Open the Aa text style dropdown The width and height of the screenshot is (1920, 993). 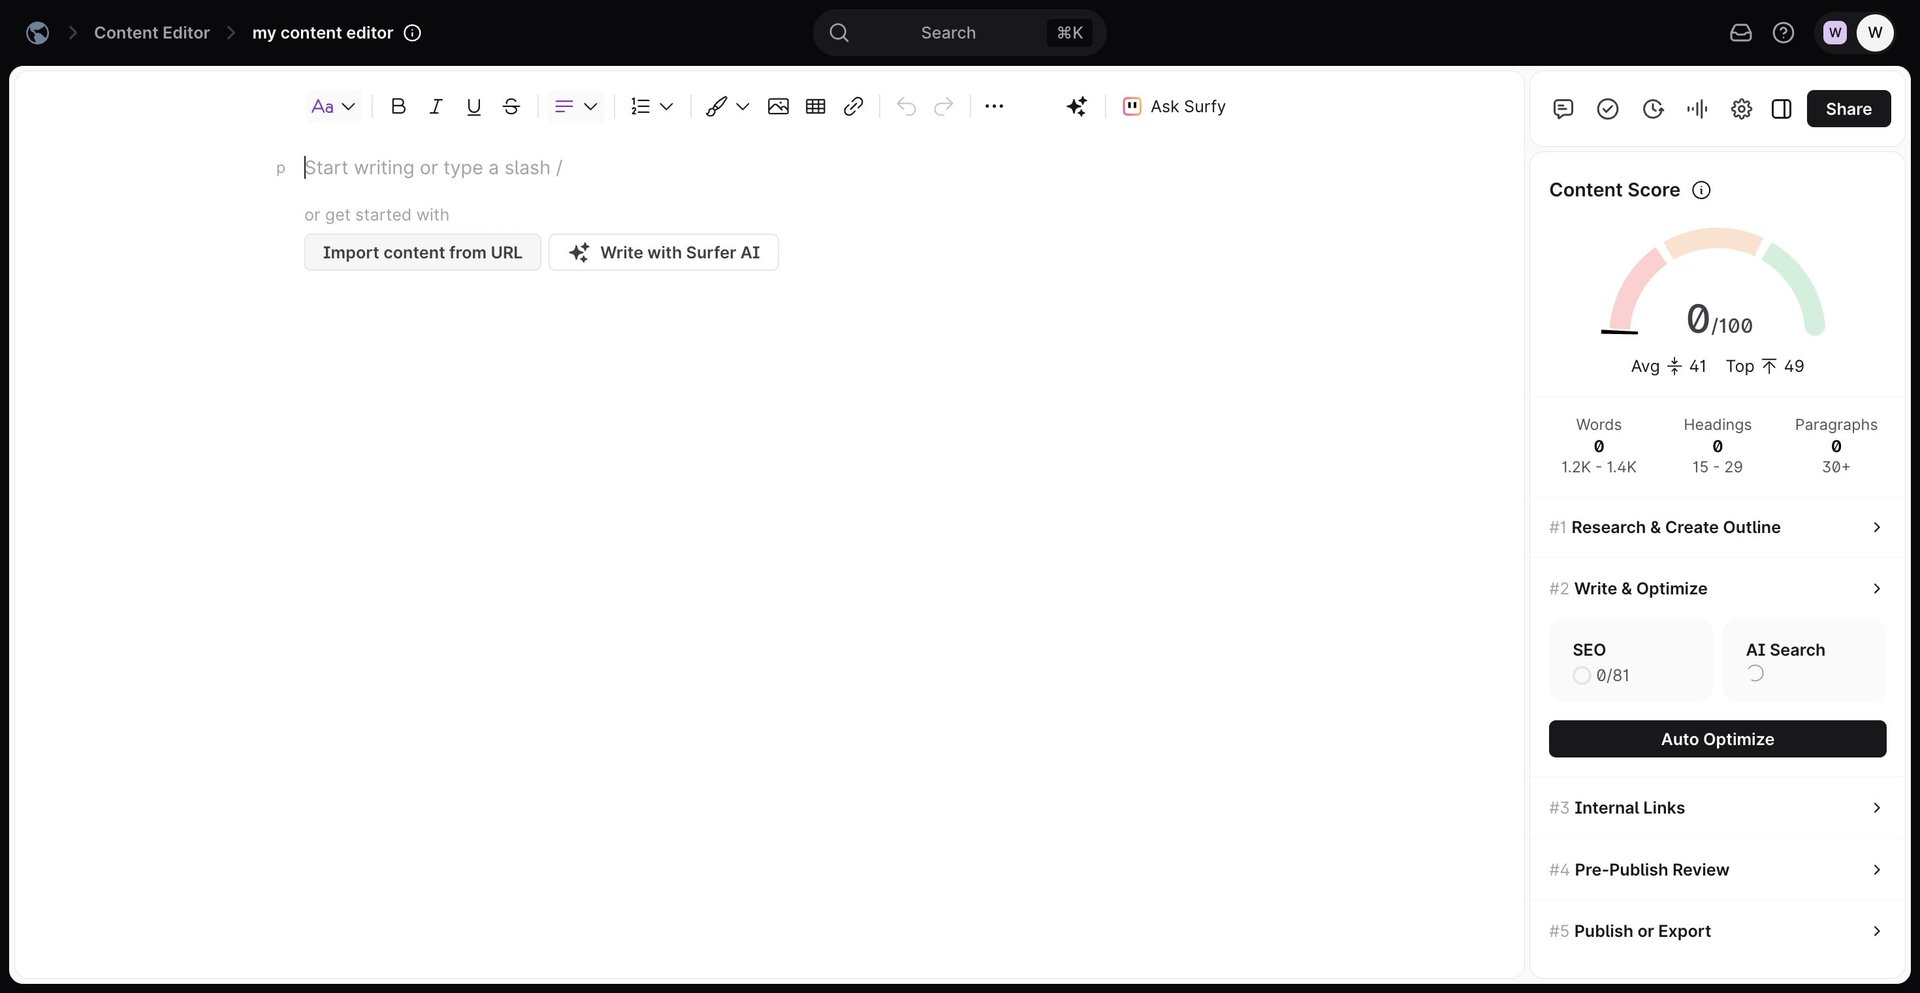[x=333, y=107]
